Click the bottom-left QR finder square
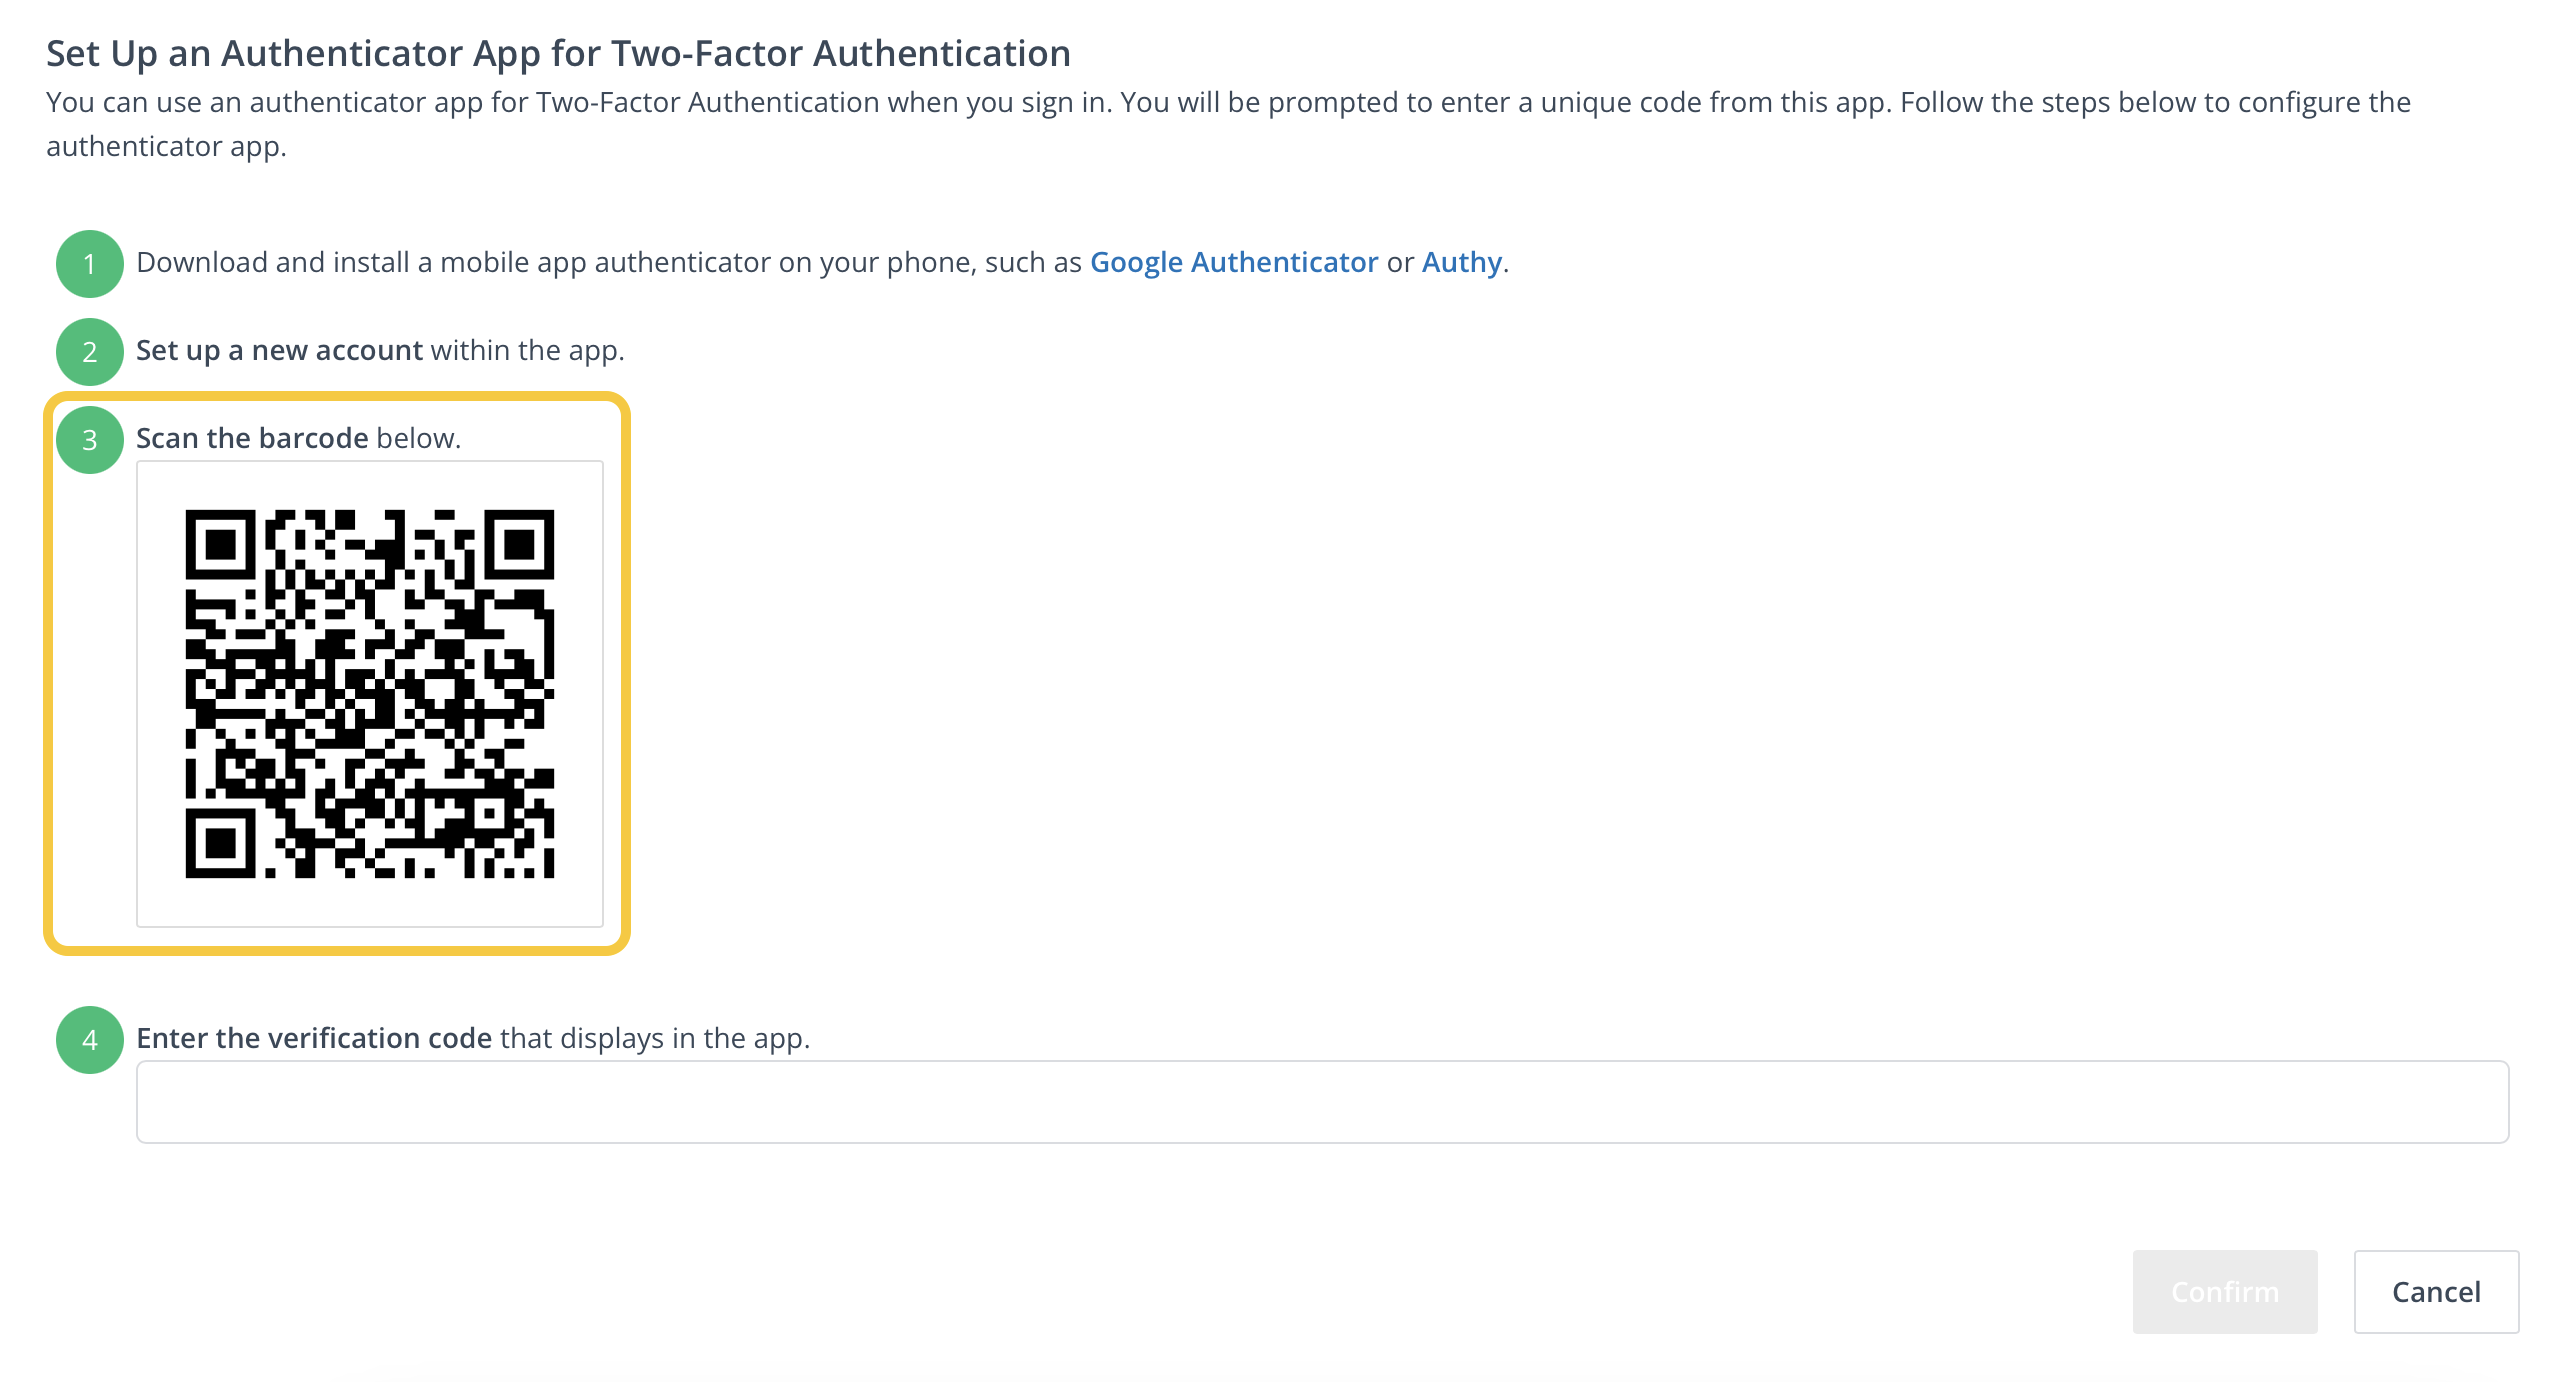Image resolution: width=2572 pixels, height=1382 pixels. (221, 843)
